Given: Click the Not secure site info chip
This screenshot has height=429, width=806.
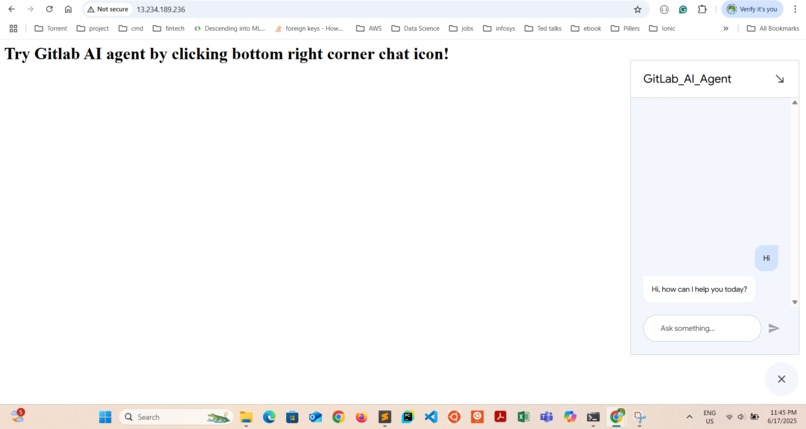Looking at the screenshot, I should click(107, 9).
